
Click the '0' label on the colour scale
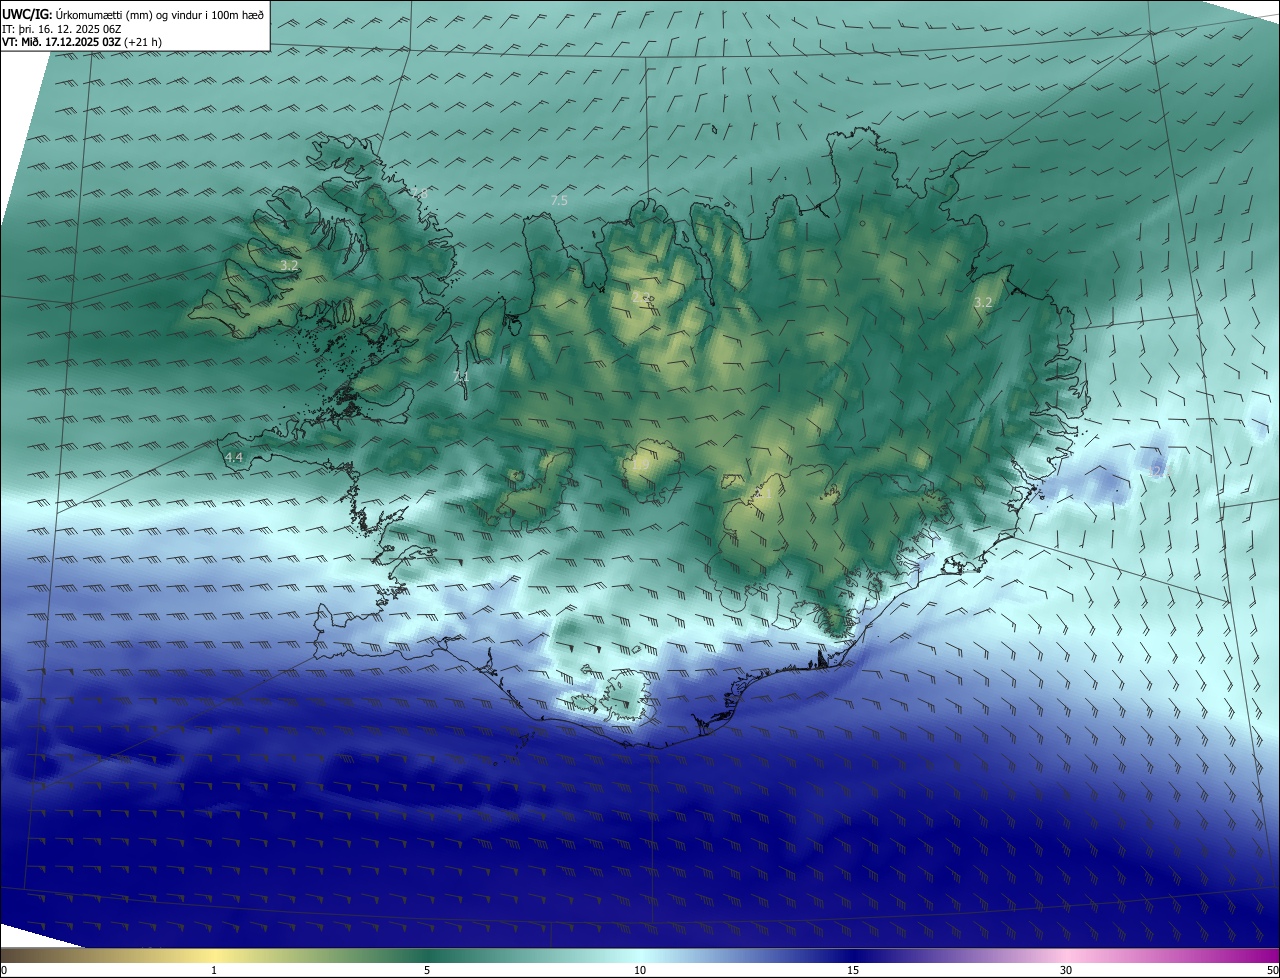[4, 970]
